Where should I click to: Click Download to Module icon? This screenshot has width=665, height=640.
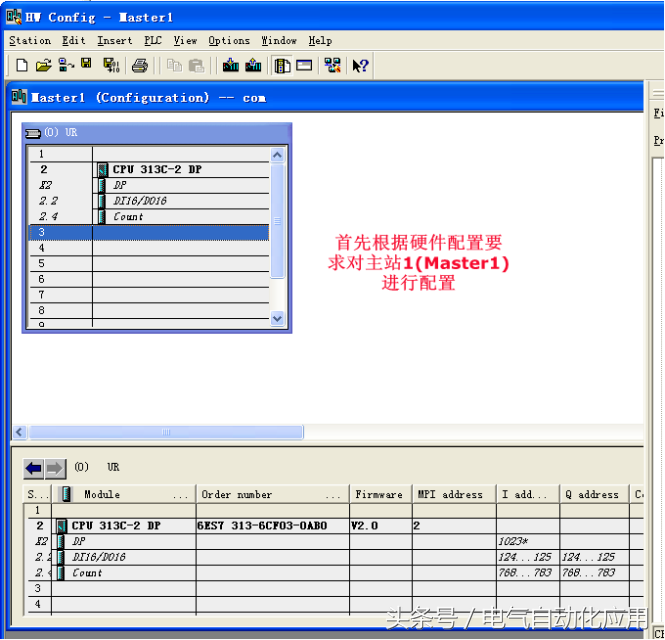click(x=231, y=66)
